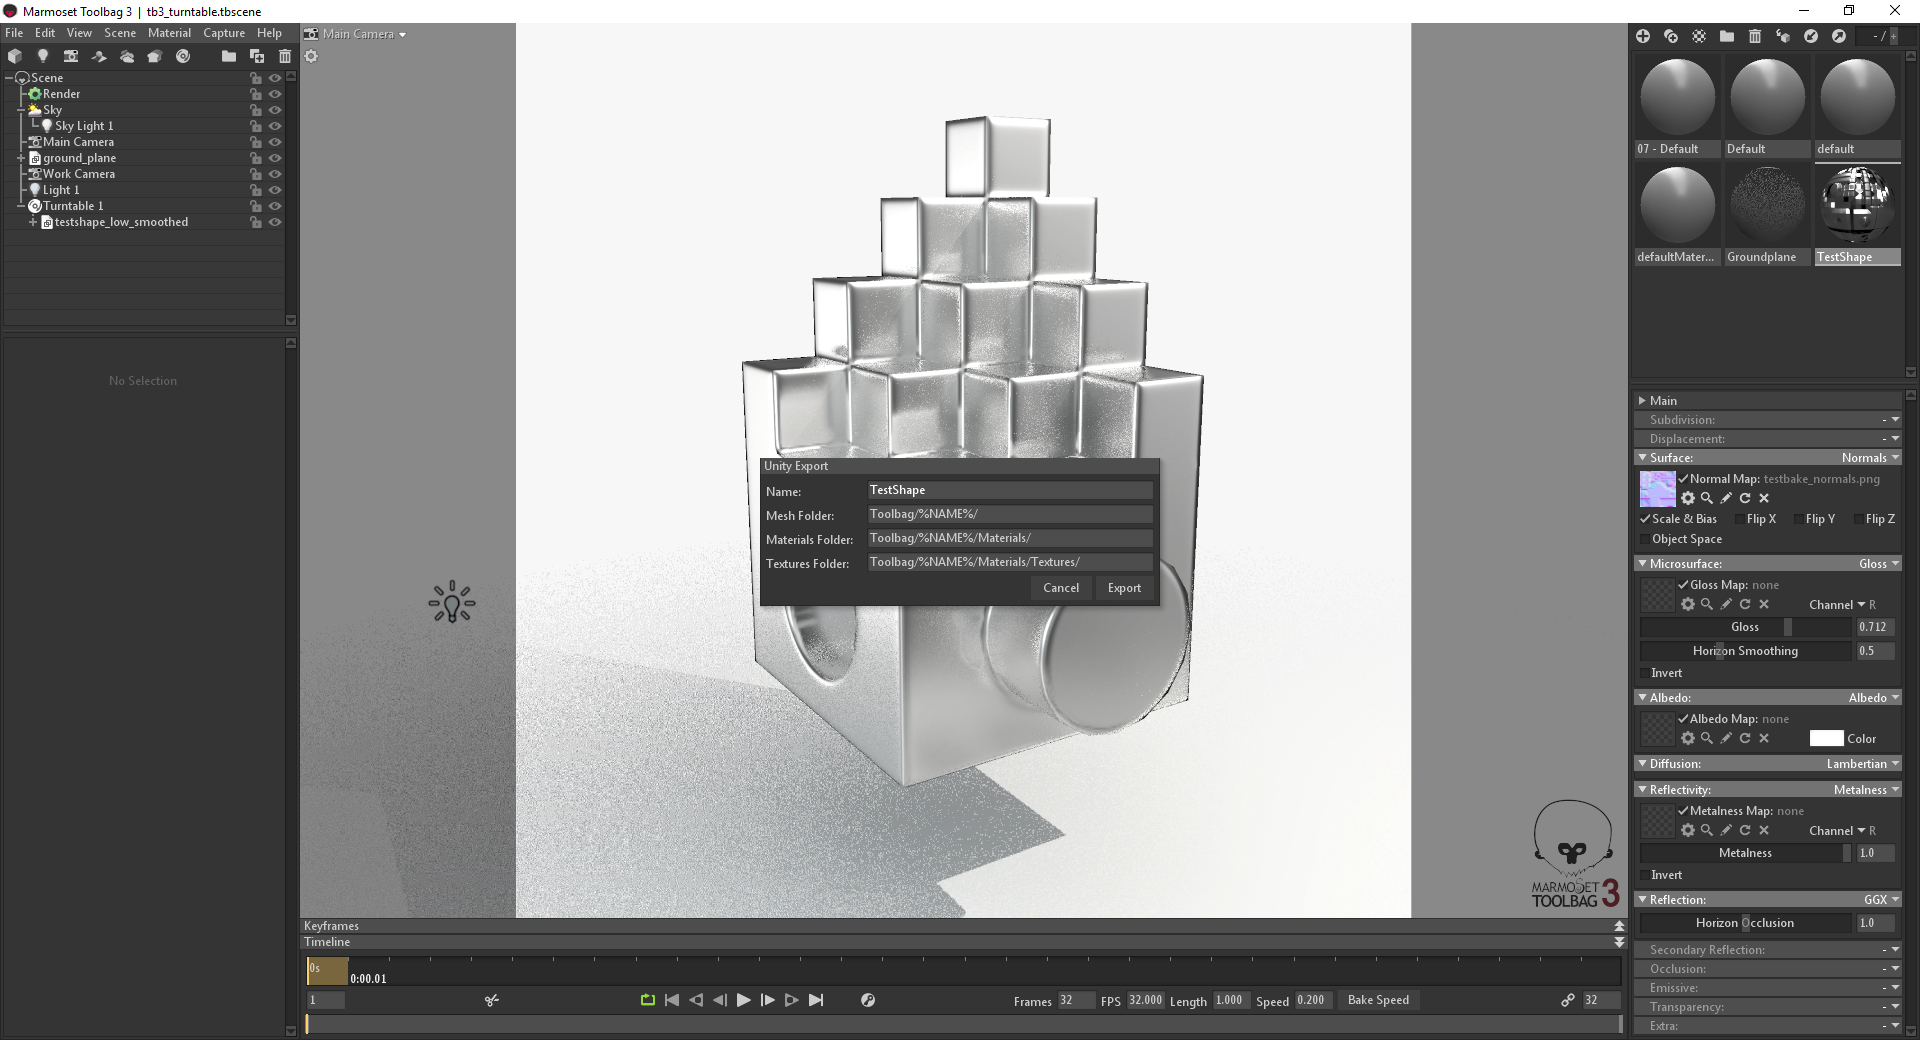Click the Cancel button in Unity Export

tap(1061, 588)
